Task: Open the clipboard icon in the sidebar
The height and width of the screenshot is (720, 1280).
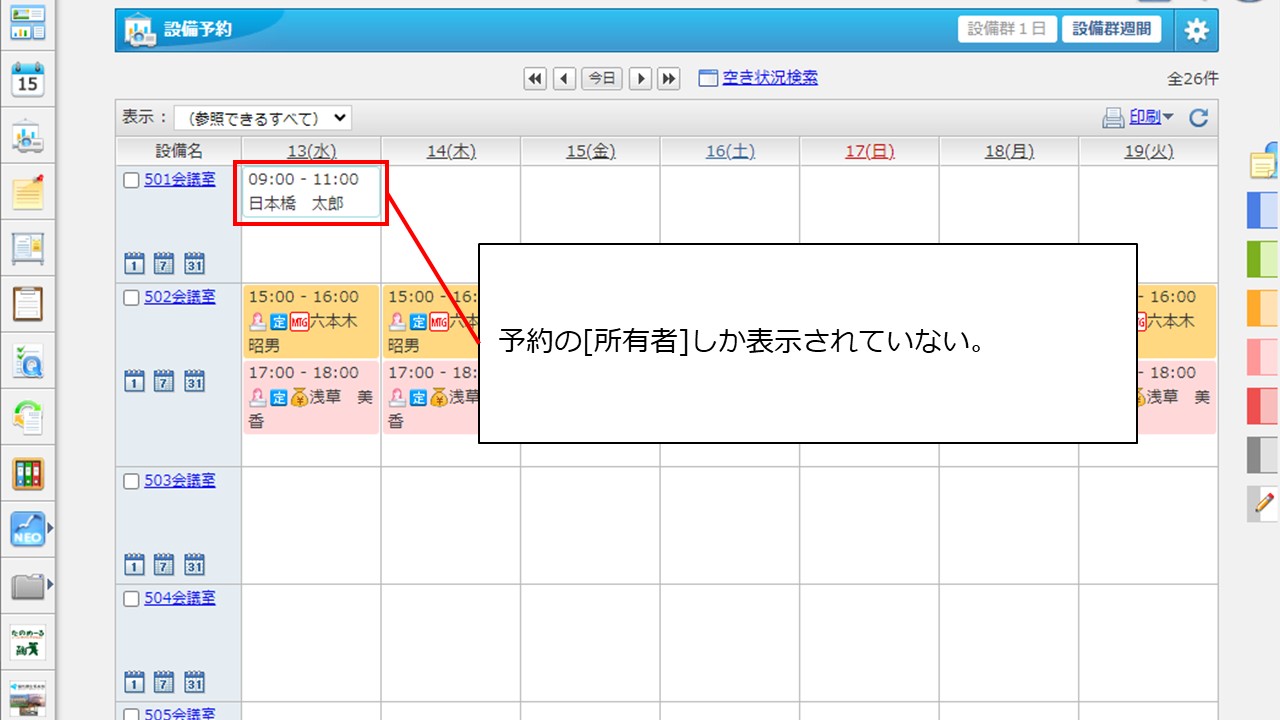Action: click(28, 303)
